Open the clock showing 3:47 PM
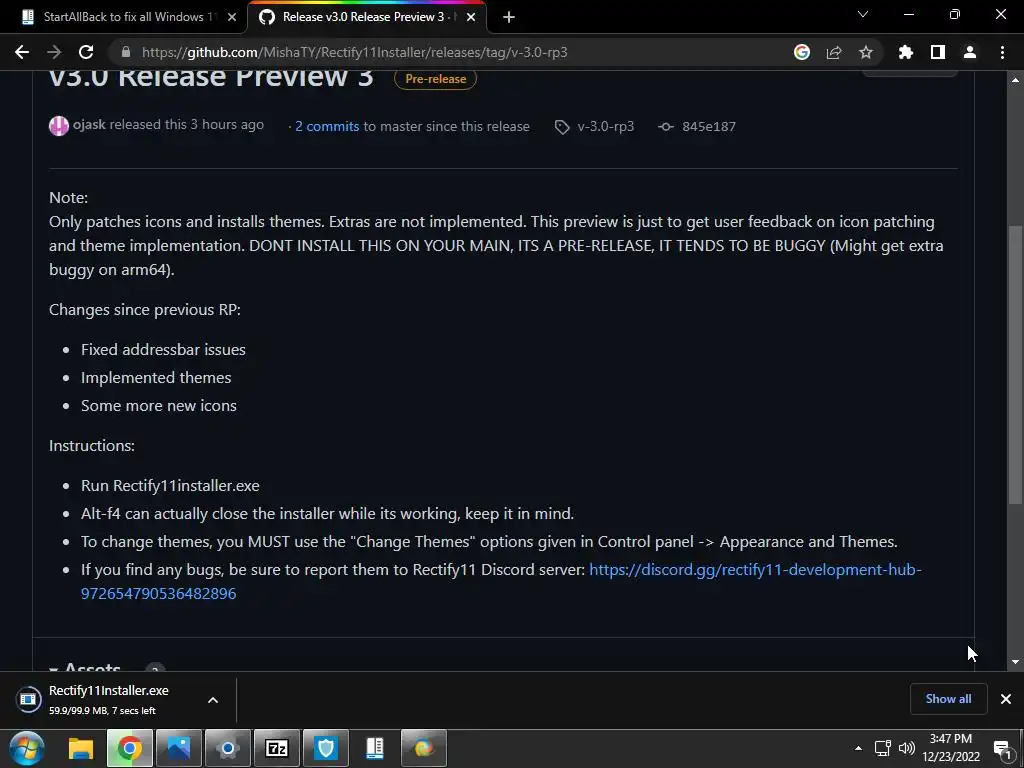 pos(951,748)
